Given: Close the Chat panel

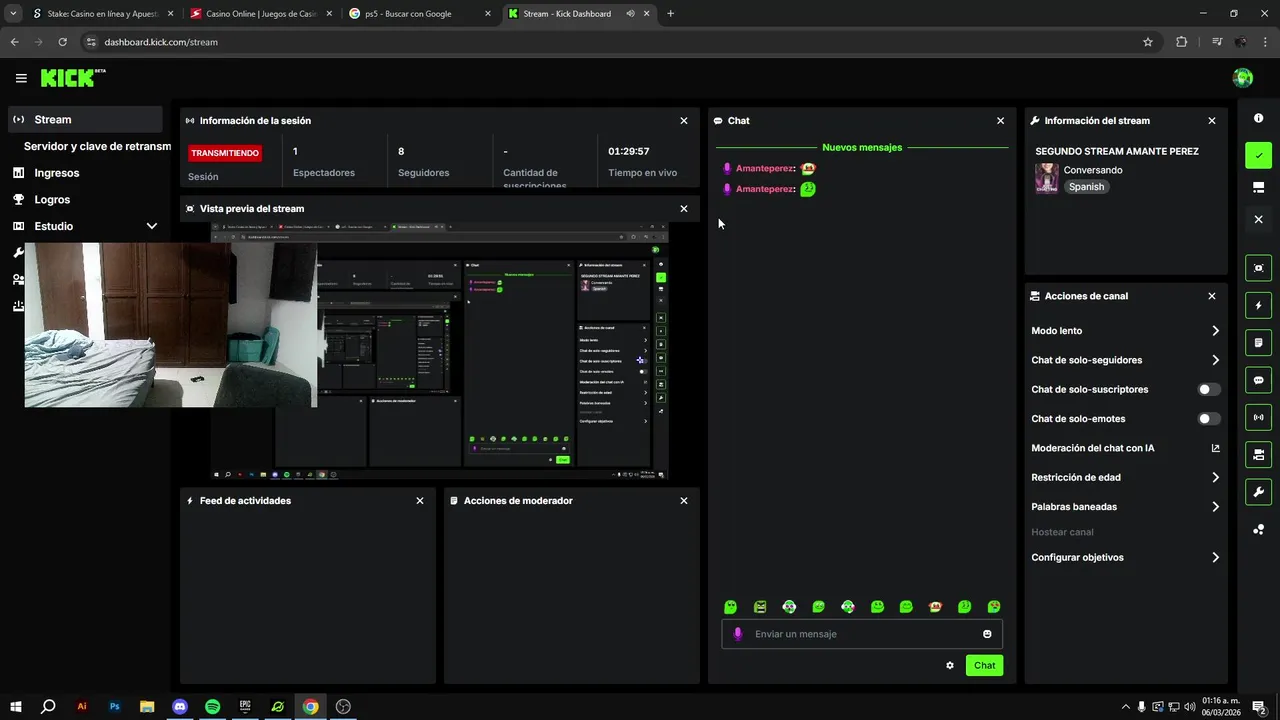Looking at the screenshot, I should pyautogui.click(x=1000, y=121).
